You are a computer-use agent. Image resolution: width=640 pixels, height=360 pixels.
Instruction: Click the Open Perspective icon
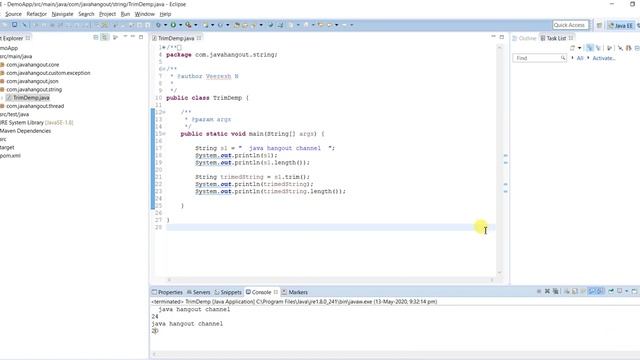click(x=599, y=25)
